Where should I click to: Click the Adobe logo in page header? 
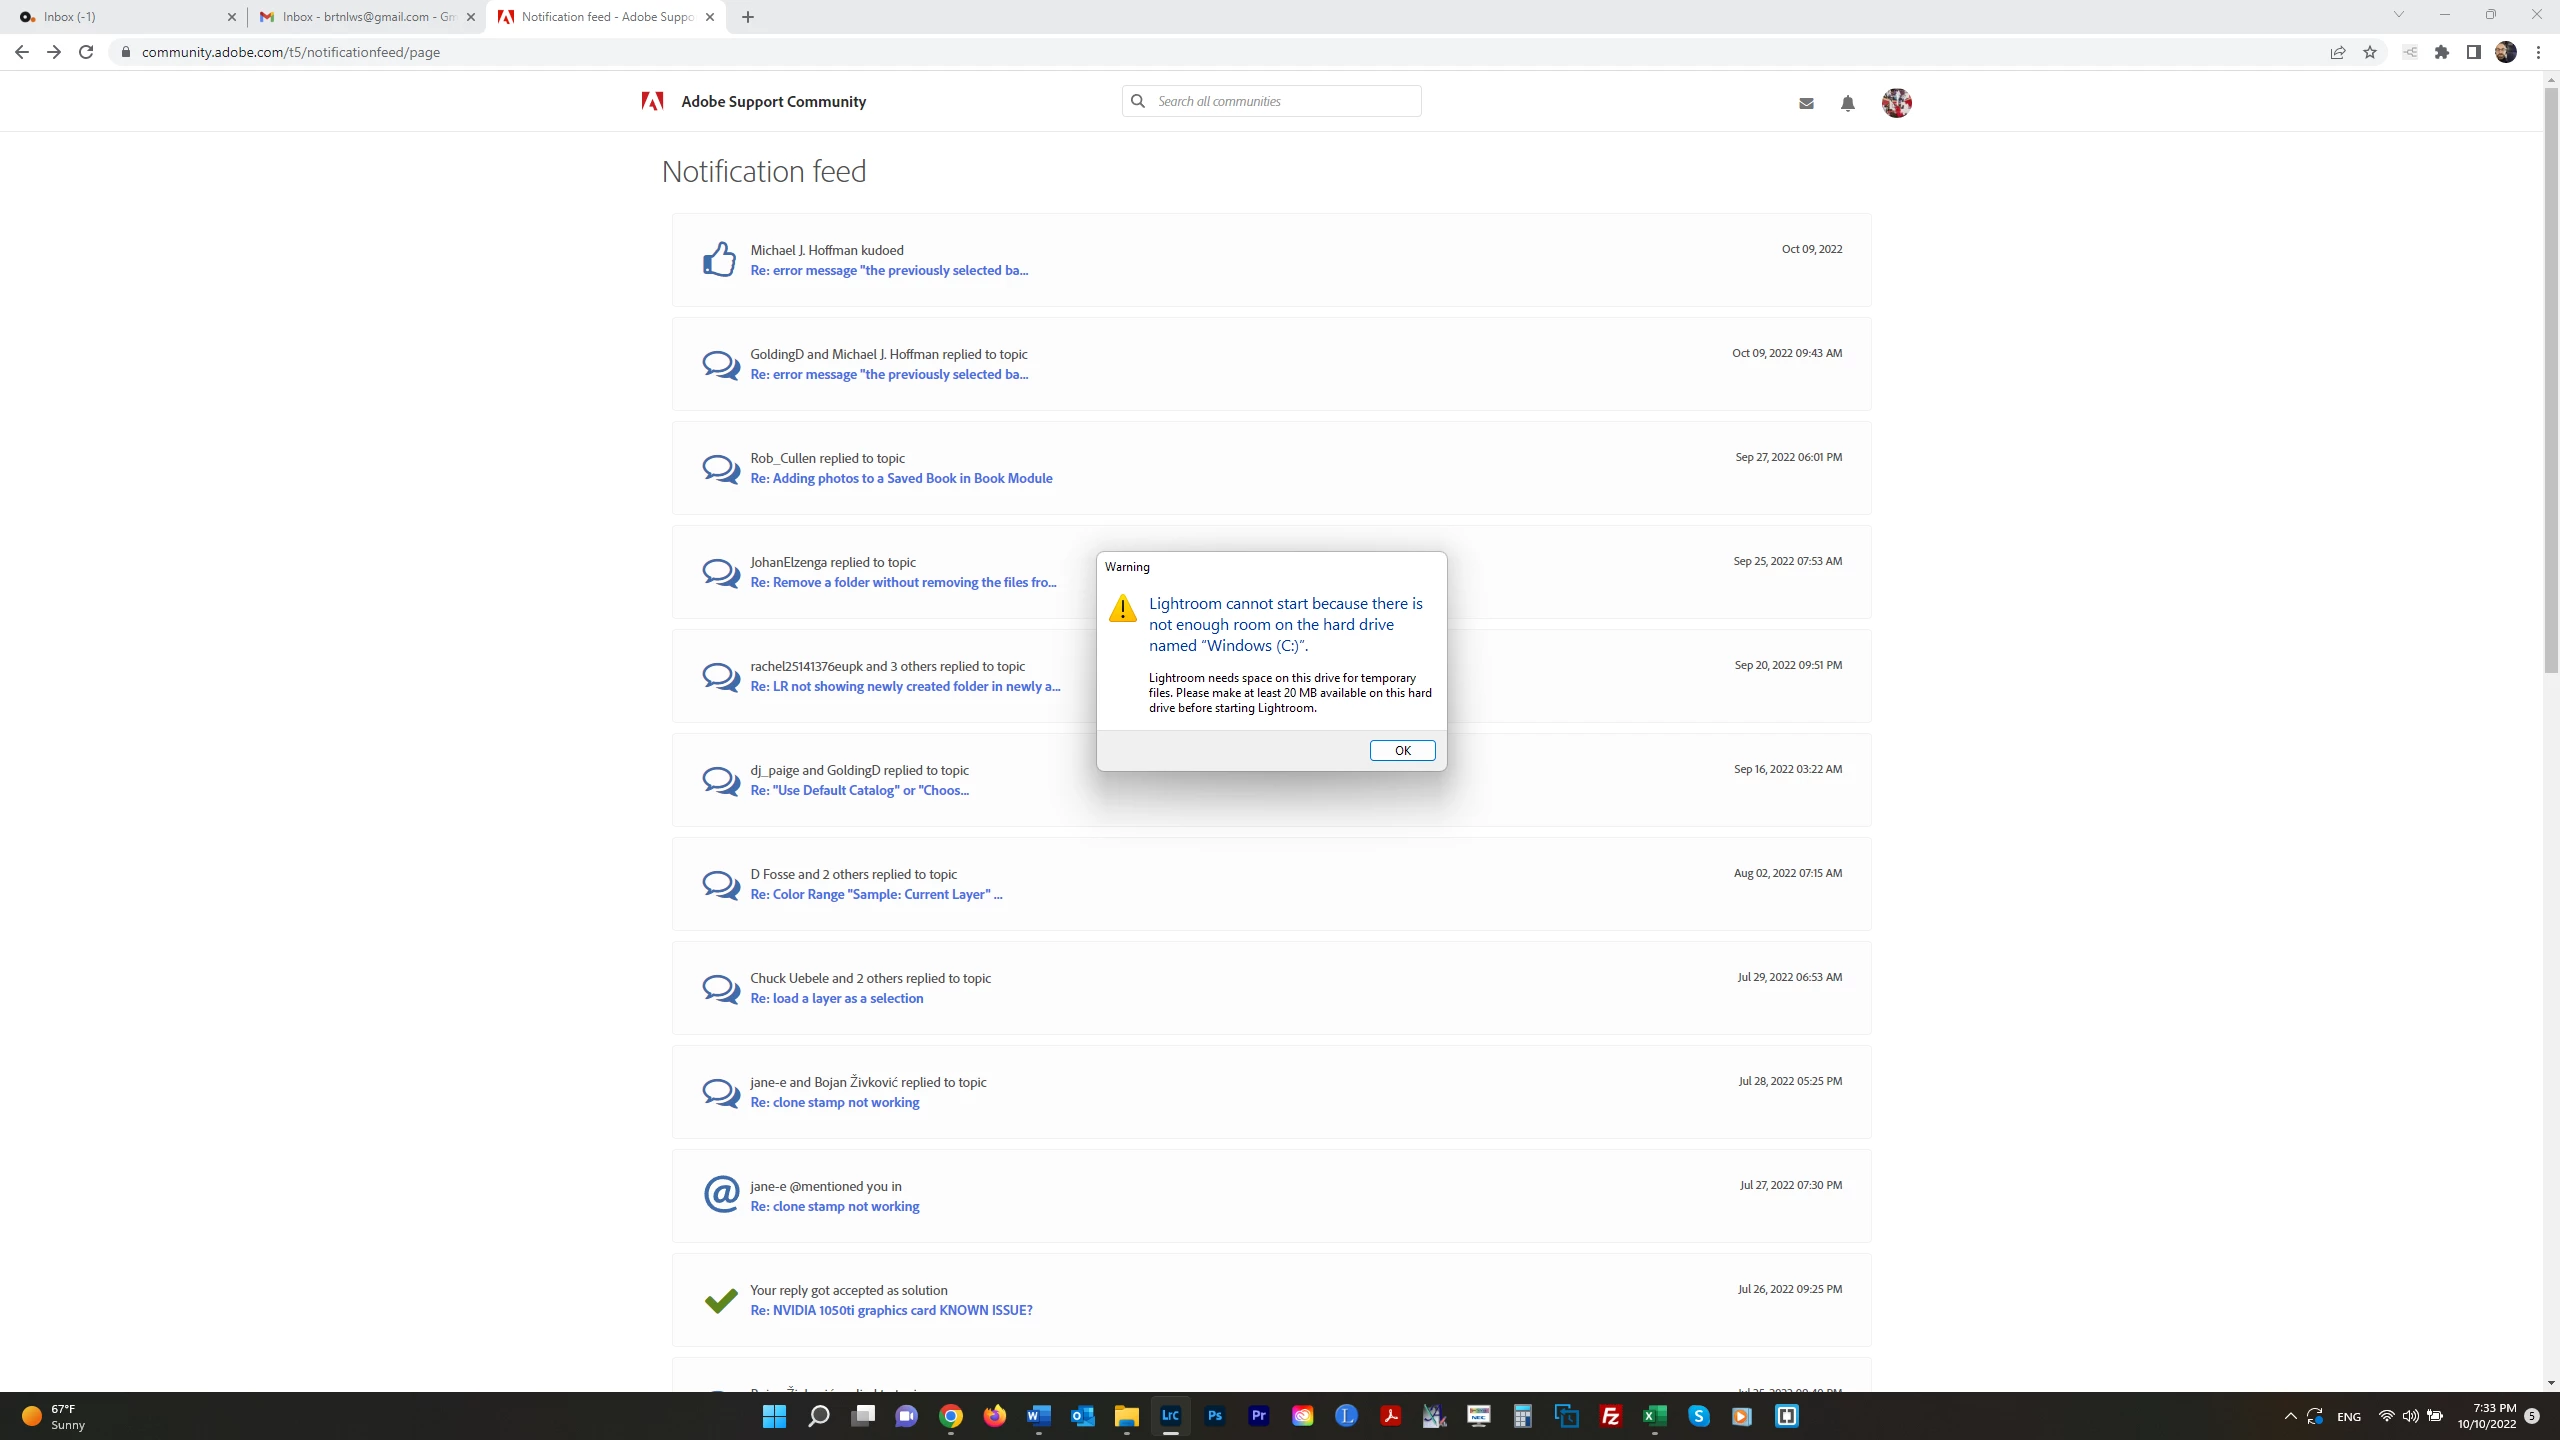[x=652, y=101]
